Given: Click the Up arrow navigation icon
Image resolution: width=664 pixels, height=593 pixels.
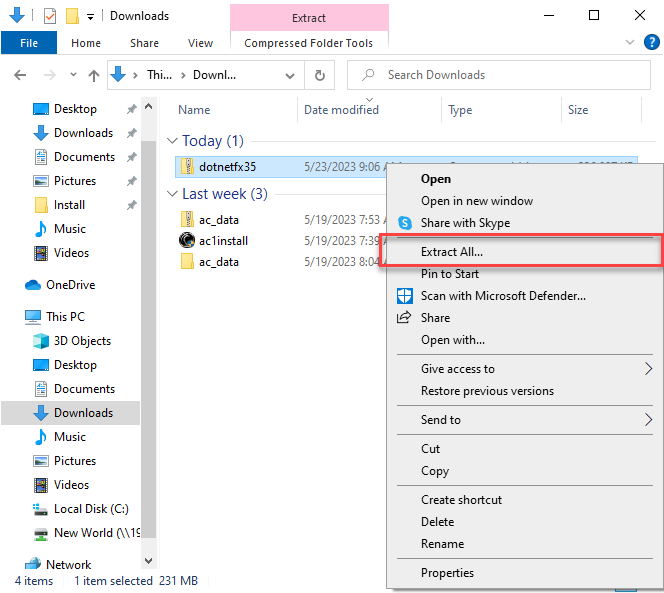Looking at the screenshot, I should 94,75.
